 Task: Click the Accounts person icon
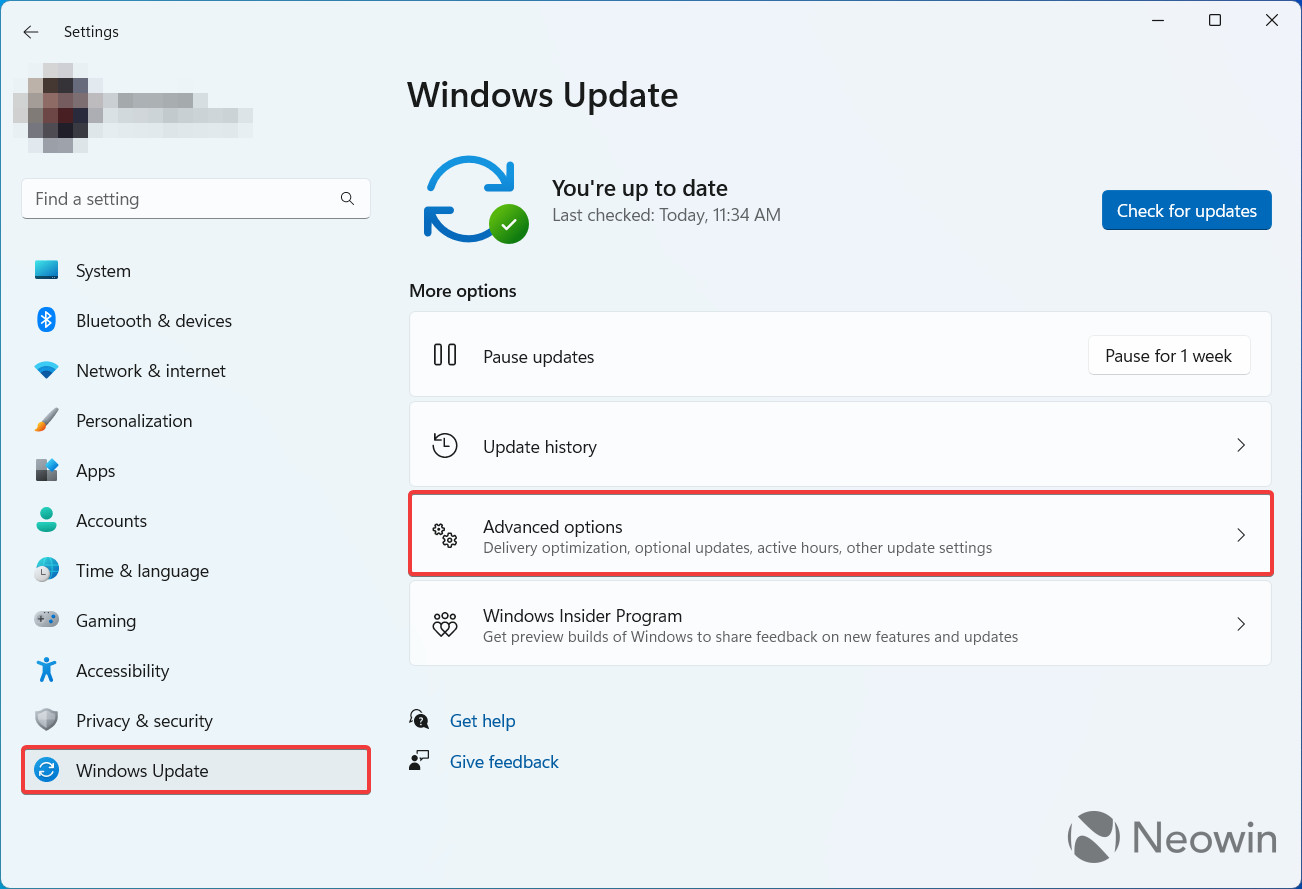click(47, 520)
